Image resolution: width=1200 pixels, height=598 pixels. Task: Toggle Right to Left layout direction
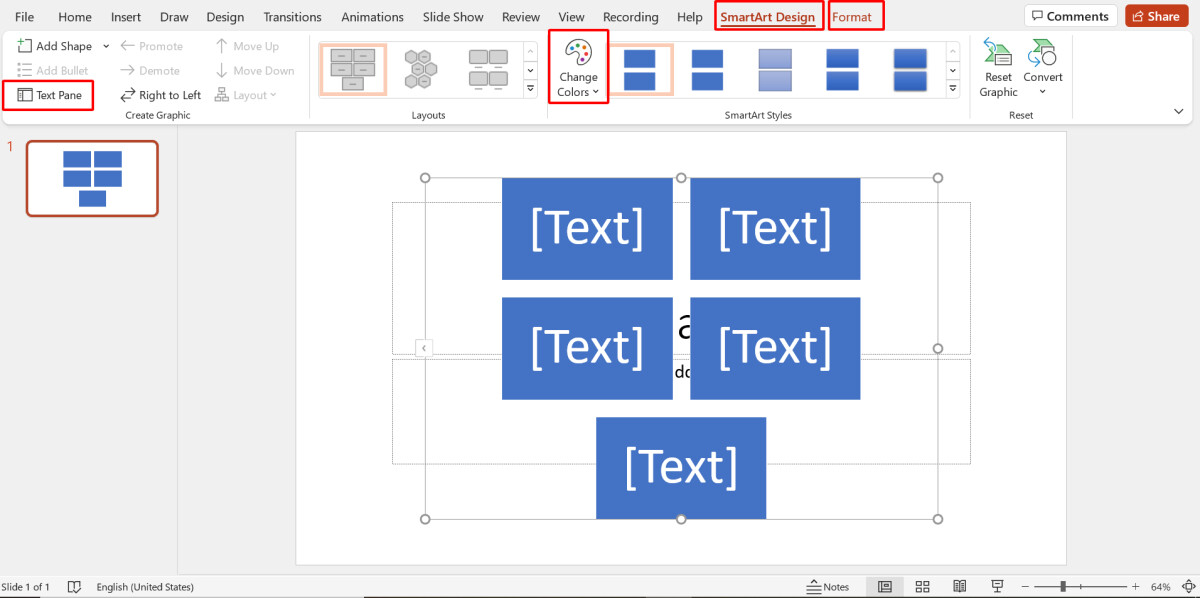coord(161,95)
